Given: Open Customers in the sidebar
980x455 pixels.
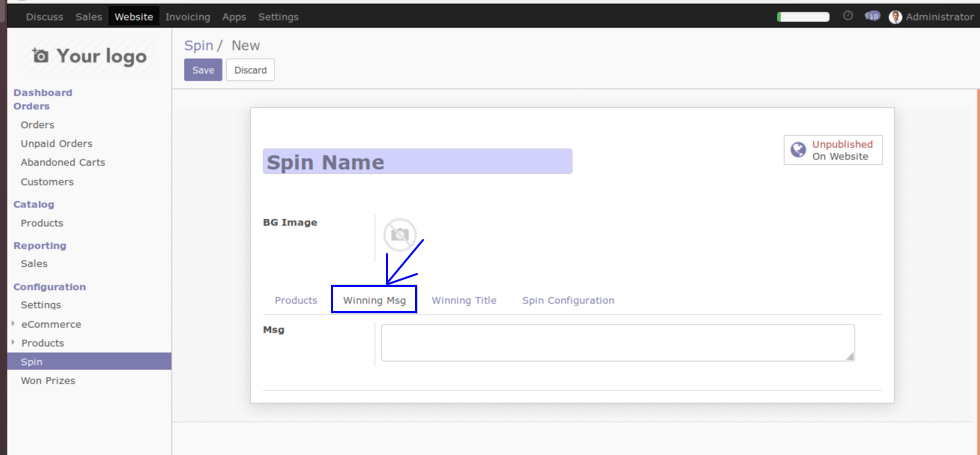Looking at the screenshot, I should 47,182.
